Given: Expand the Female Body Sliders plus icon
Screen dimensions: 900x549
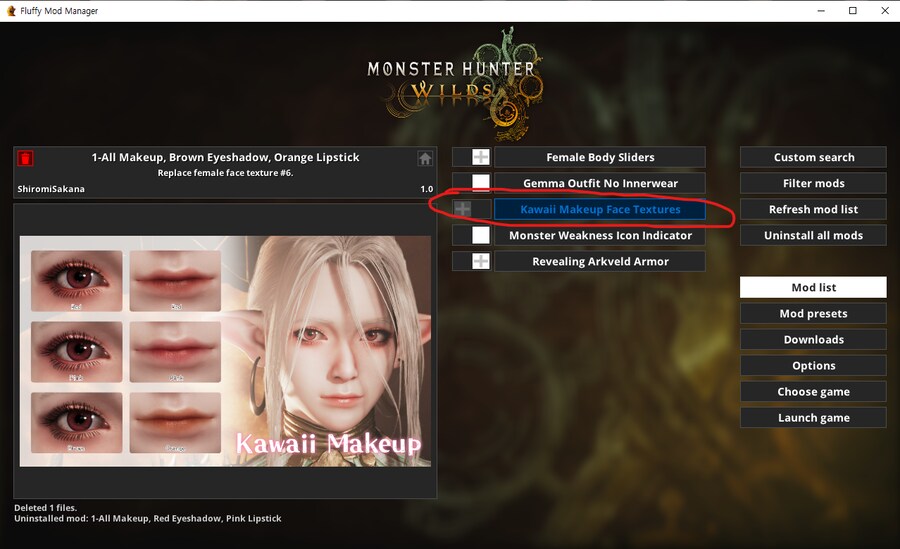Looking at the screenshot, I should pyautogui.click(x=480, y=157).
